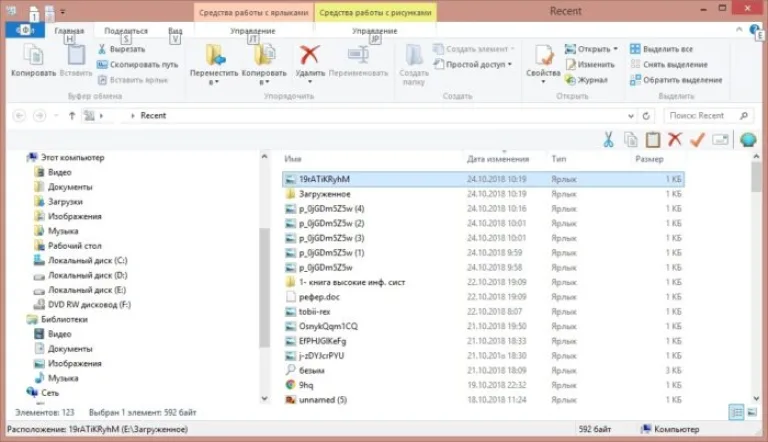Image resolution: width=768 pixels, height=442 pixels.
Task: Sort by Имя column header
Action: (x=292, y=159)
